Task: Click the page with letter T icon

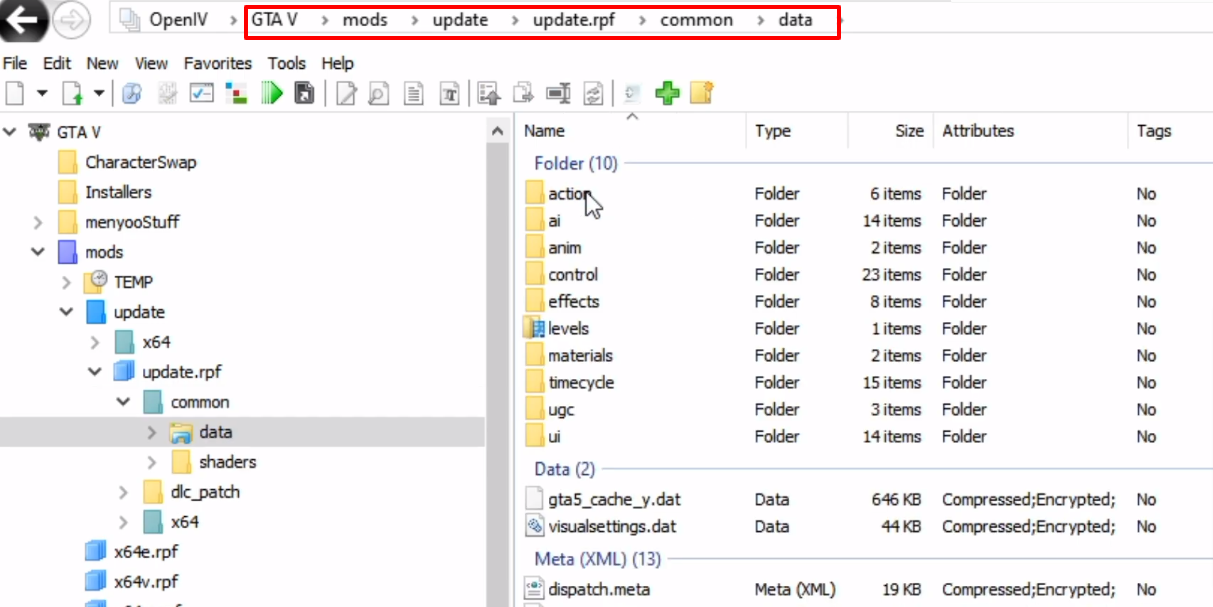Action: pos(450,93)
